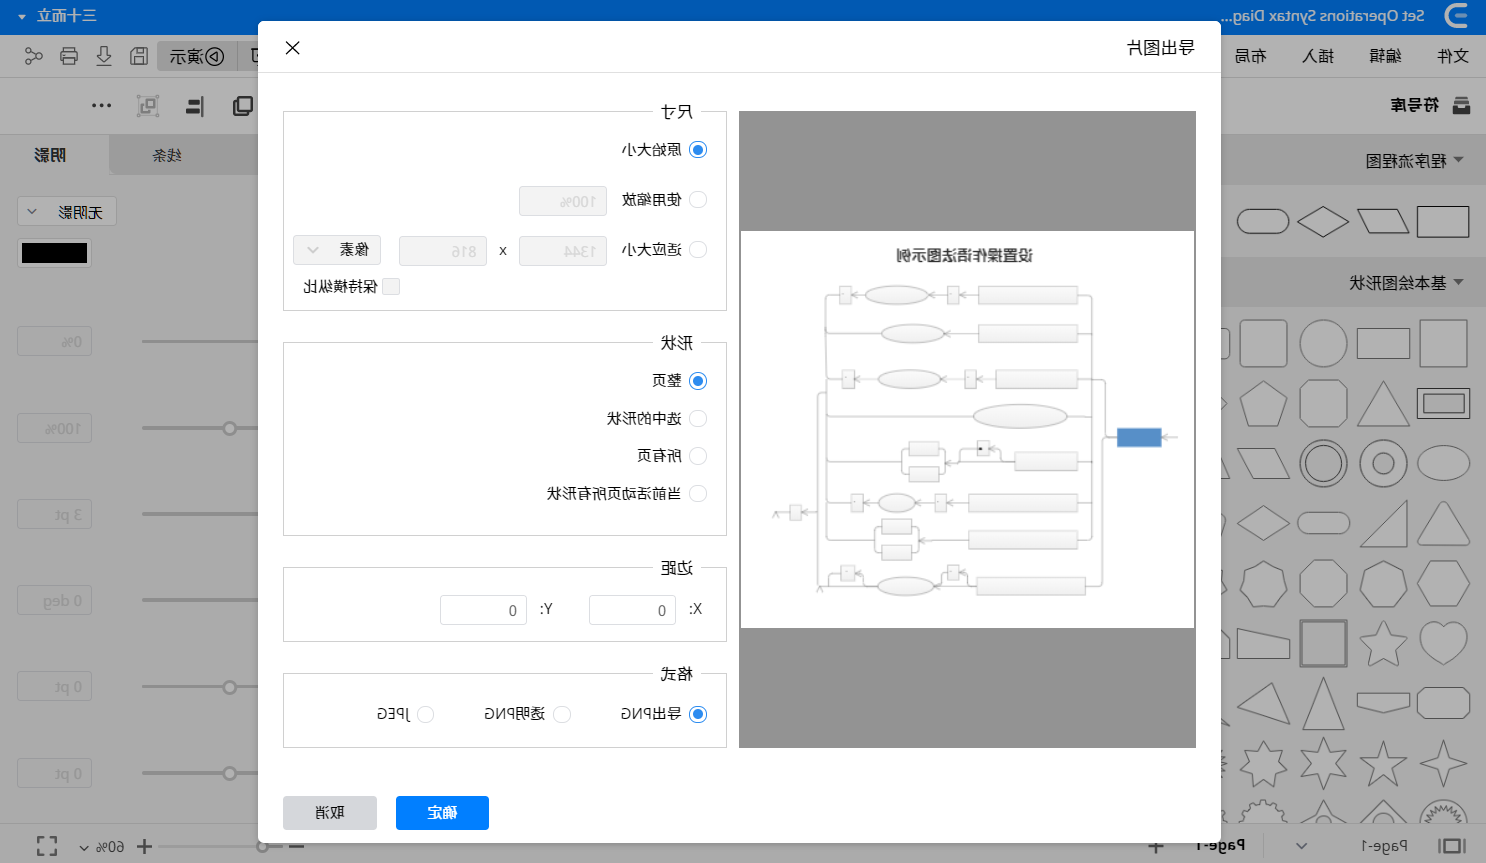Viewport: 1486px width, 863px height.
Task: Click the save floppy disk icon
Action: click(139, 56)
